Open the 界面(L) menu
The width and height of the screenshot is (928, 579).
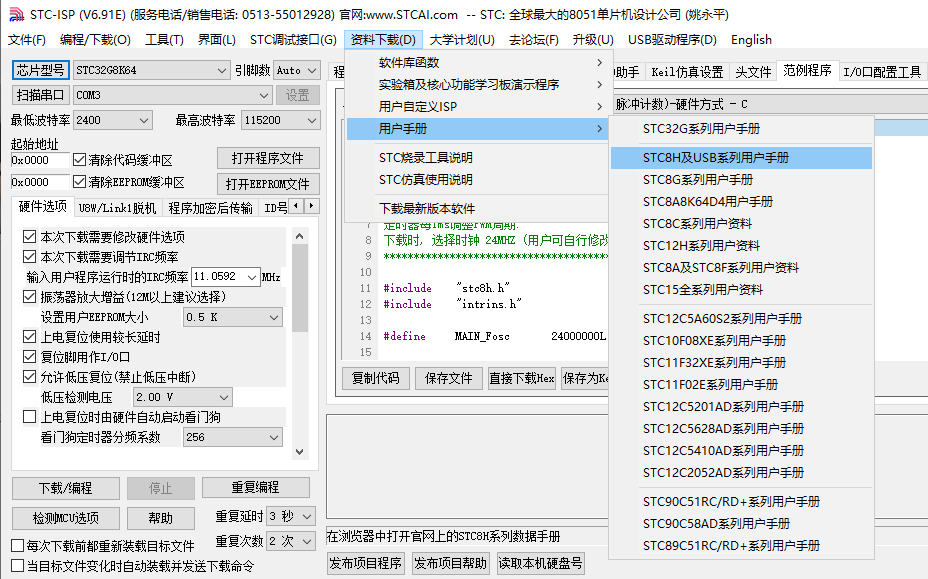tap(217, 40)
